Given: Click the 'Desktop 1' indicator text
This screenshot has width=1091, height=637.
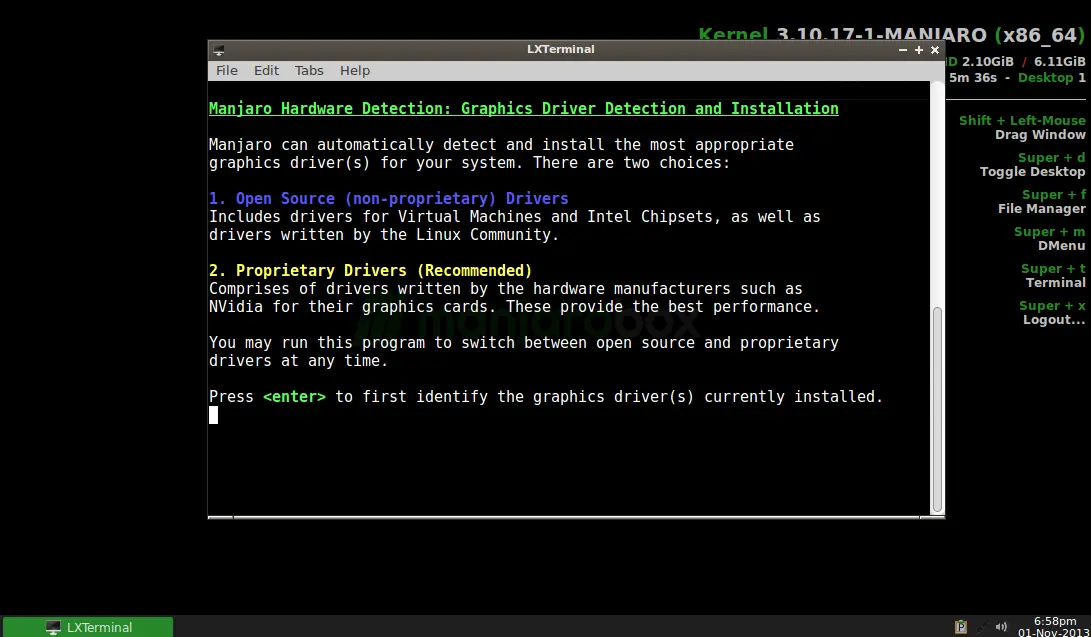Looking at the screenshot, I should click(1051, 78).
